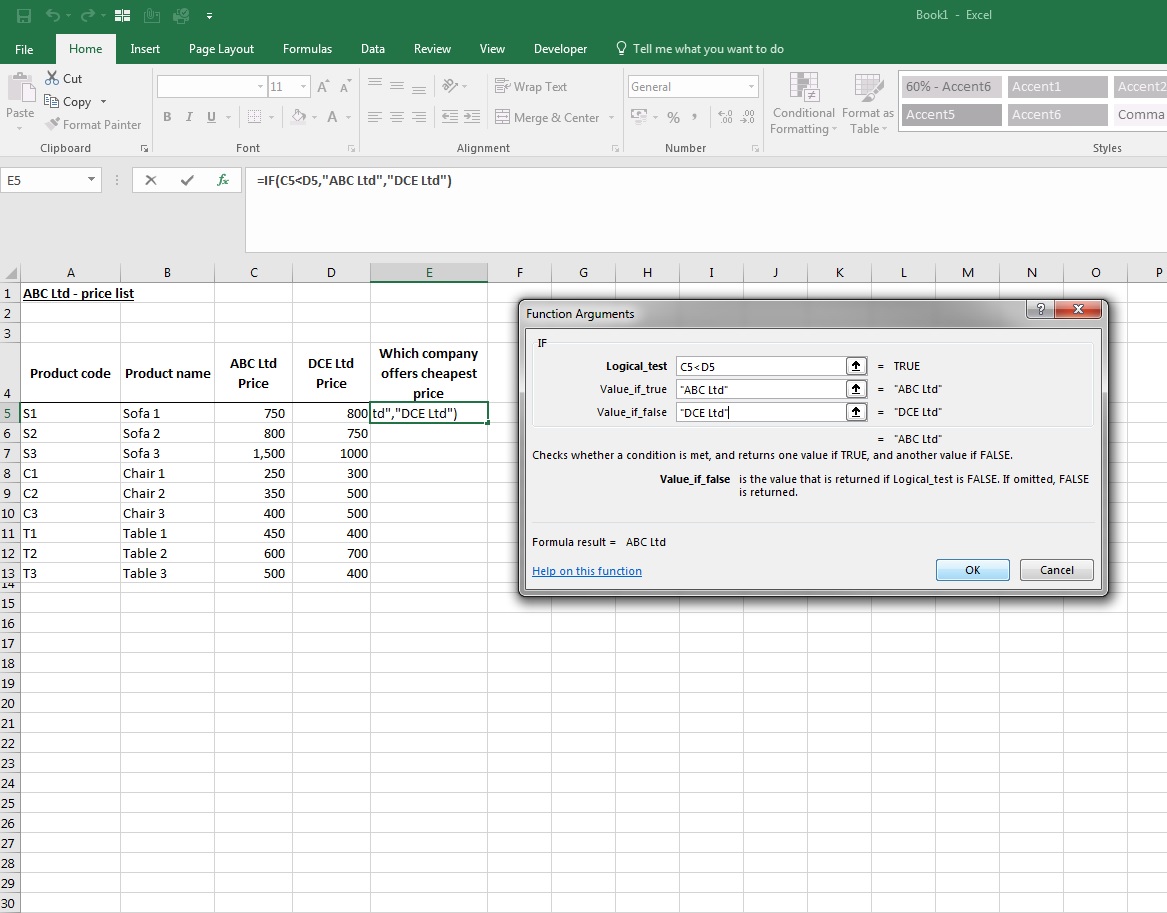
Task: Open Format as Table gallery
Action: click(868, 103)
